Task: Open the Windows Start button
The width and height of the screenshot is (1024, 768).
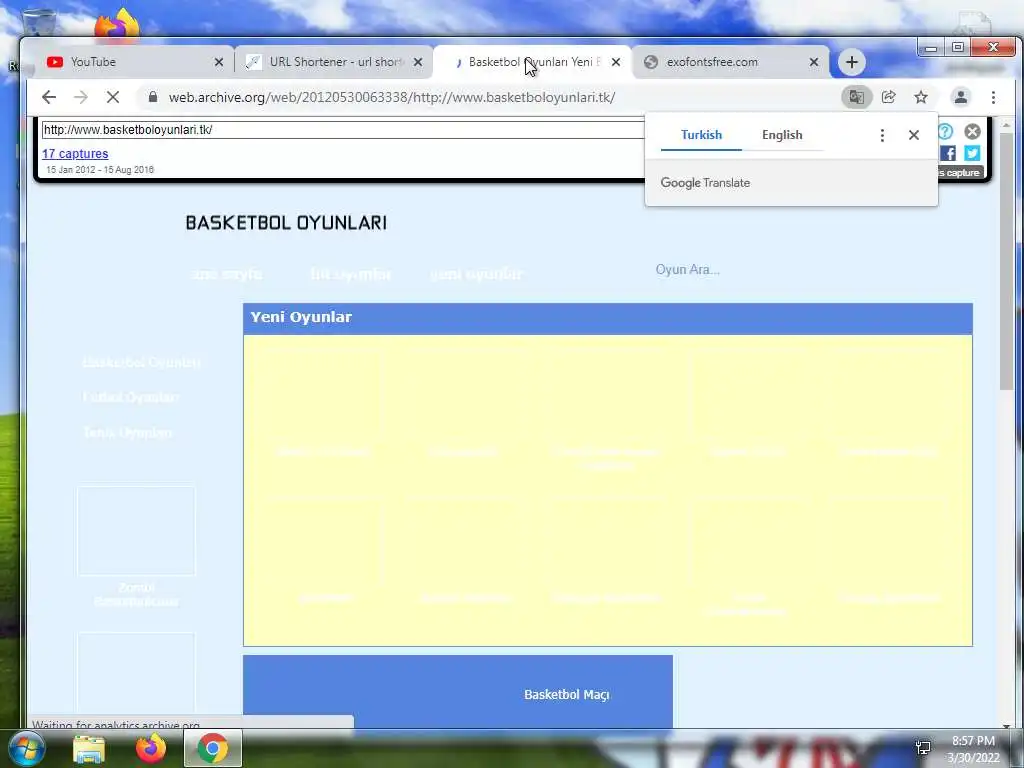Action: point(27,748)
